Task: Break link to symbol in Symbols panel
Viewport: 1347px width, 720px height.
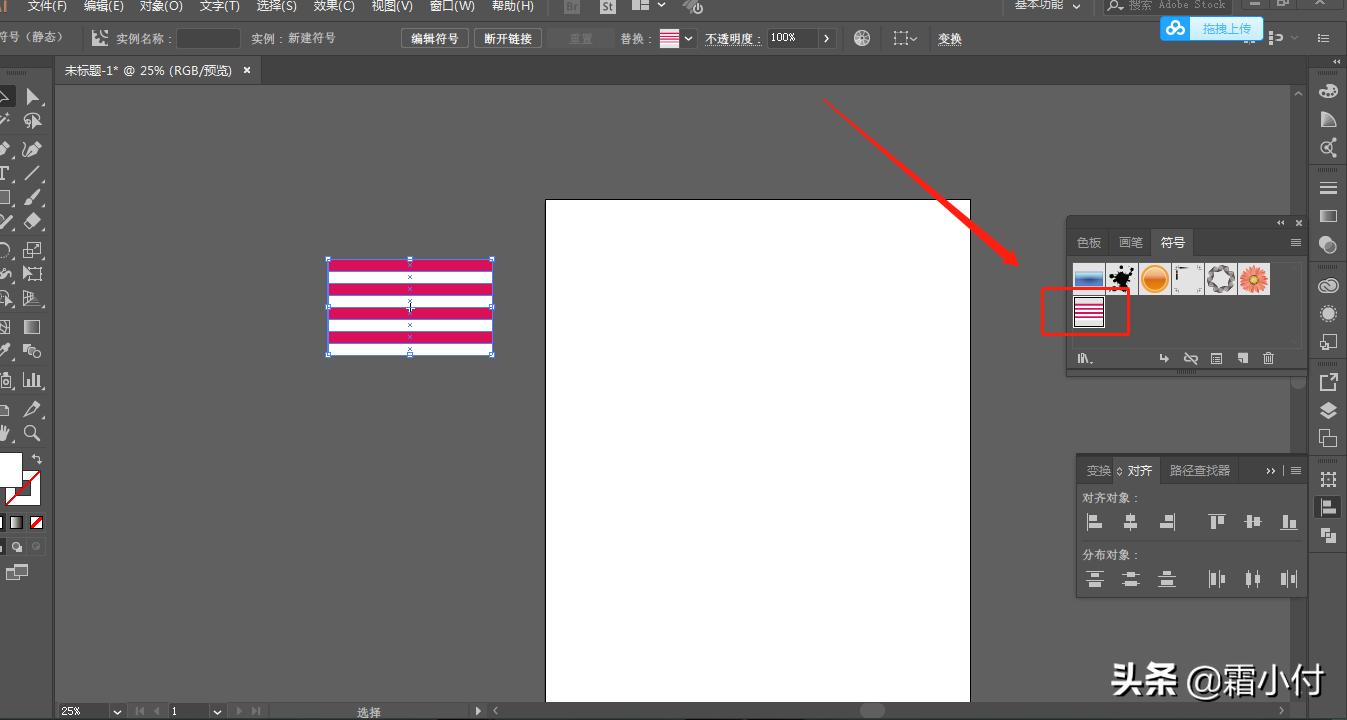Action: 1190,358
